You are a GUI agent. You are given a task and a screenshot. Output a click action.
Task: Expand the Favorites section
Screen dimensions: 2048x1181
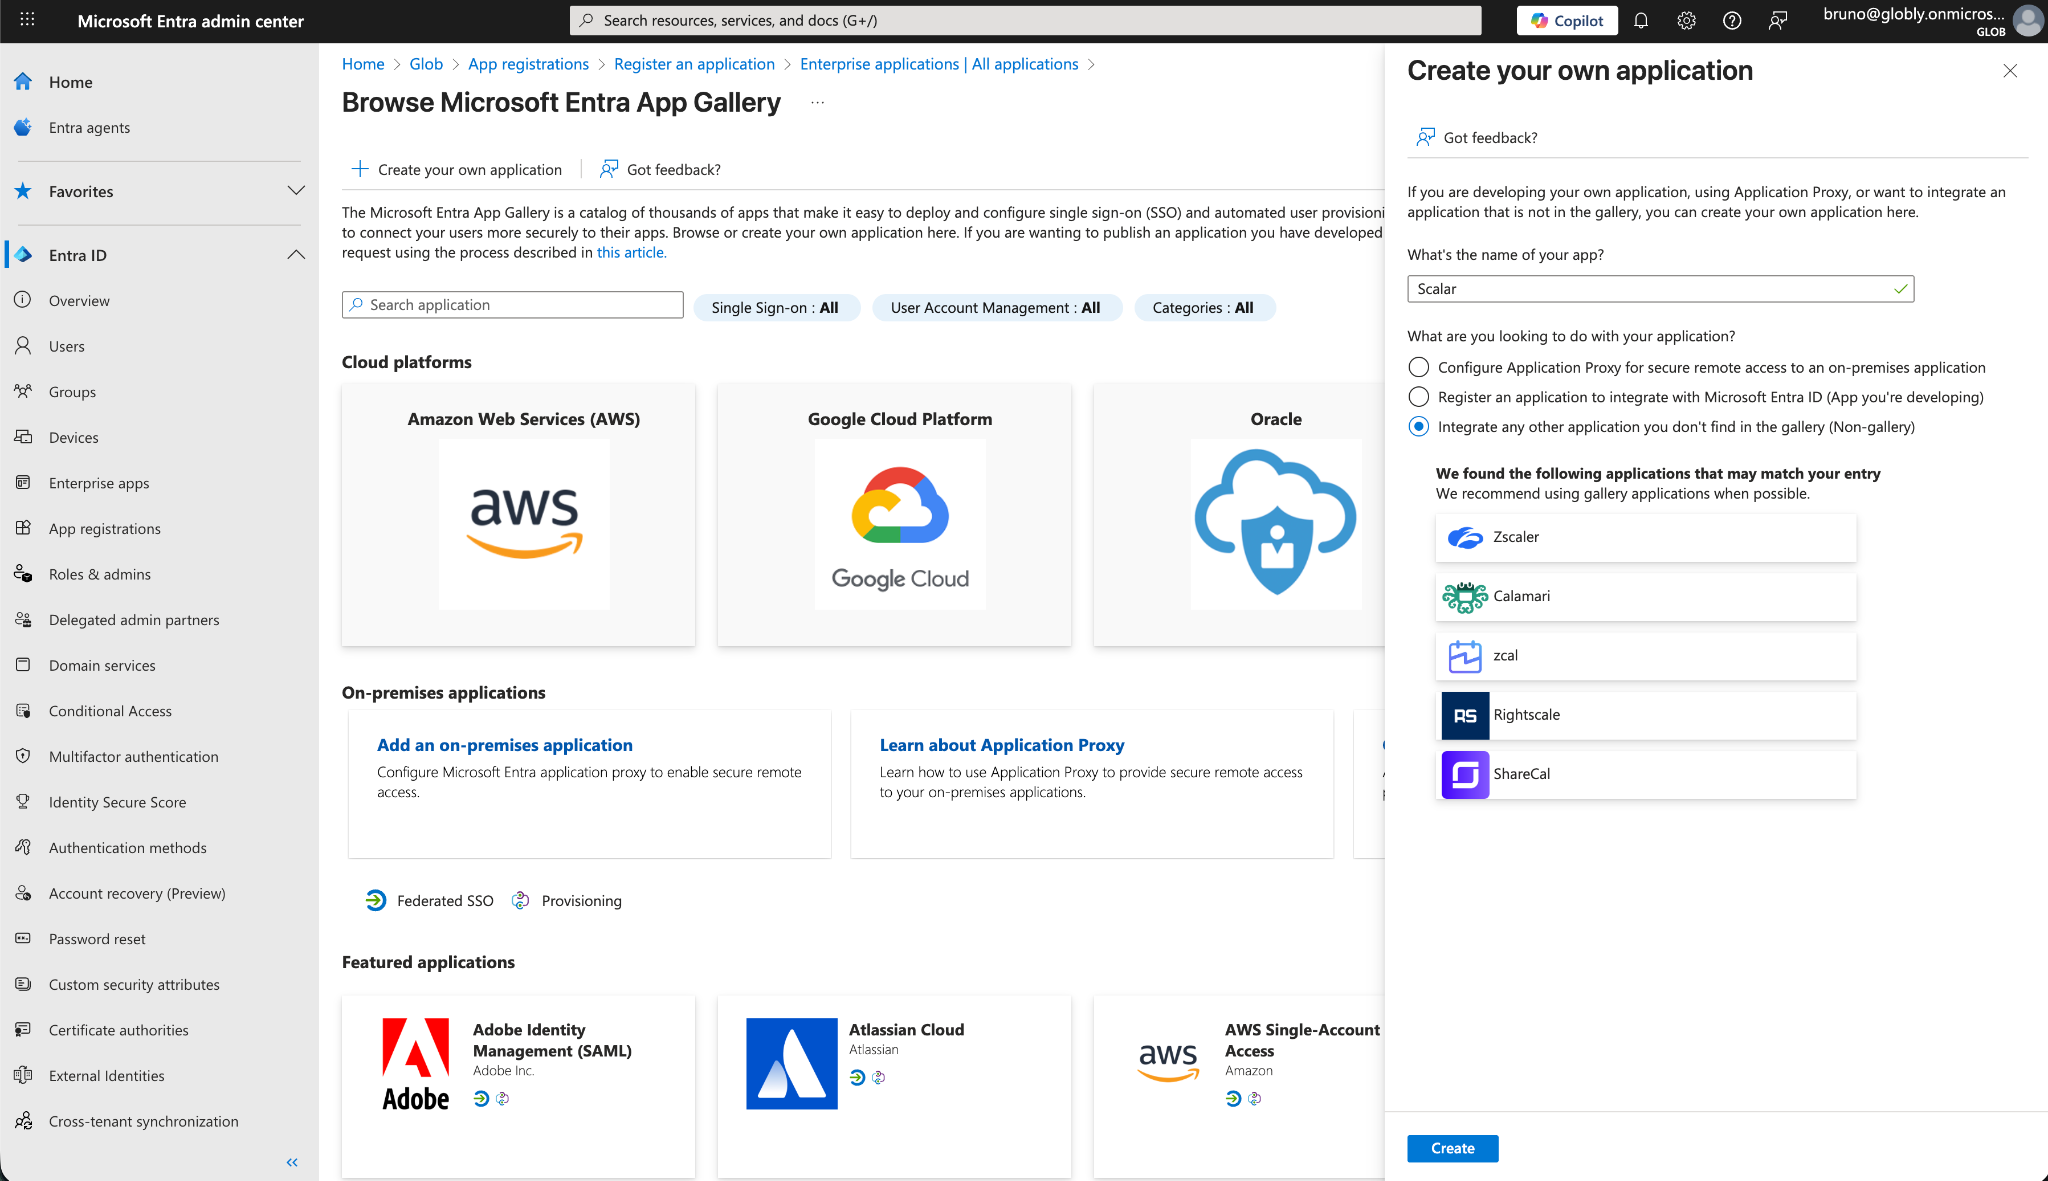click(x=296, y=191)
